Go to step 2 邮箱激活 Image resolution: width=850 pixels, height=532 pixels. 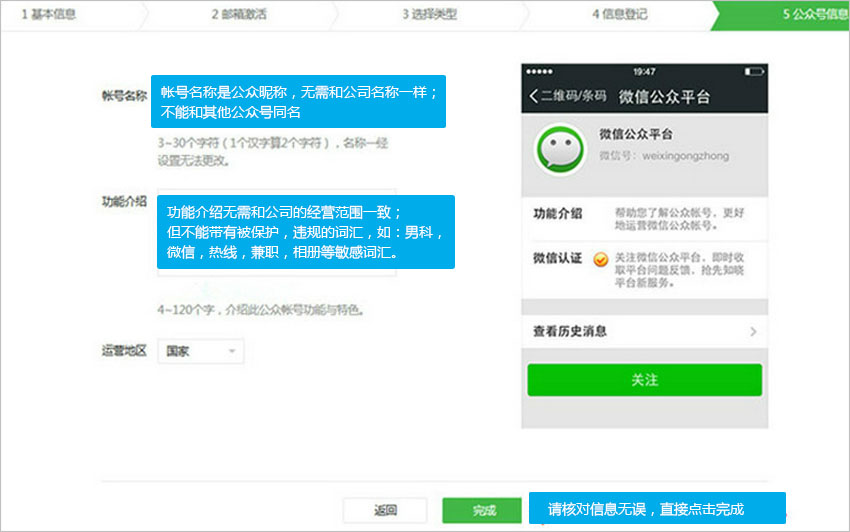click(238, 14)
